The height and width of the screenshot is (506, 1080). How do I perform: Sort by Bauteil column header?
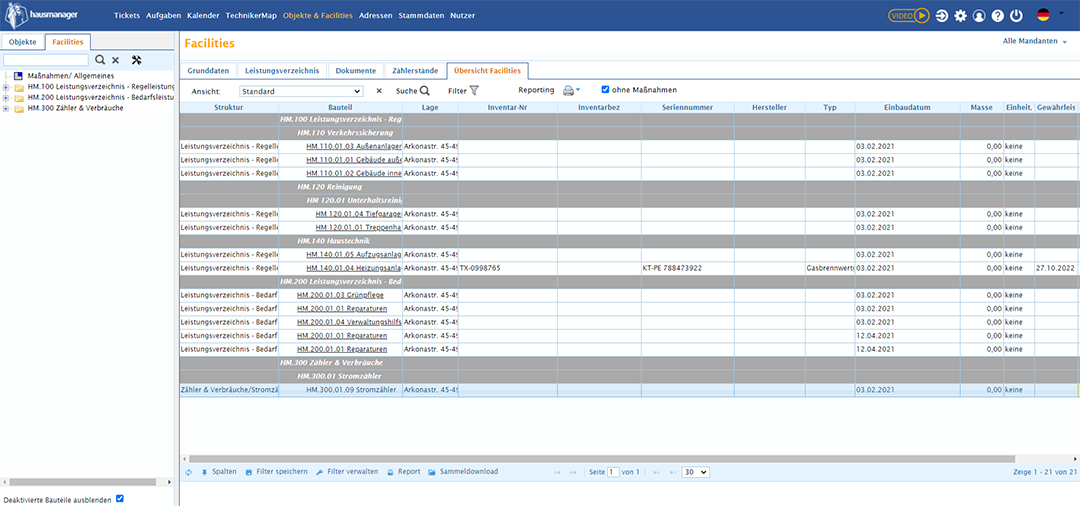click(x=340, y=107)
